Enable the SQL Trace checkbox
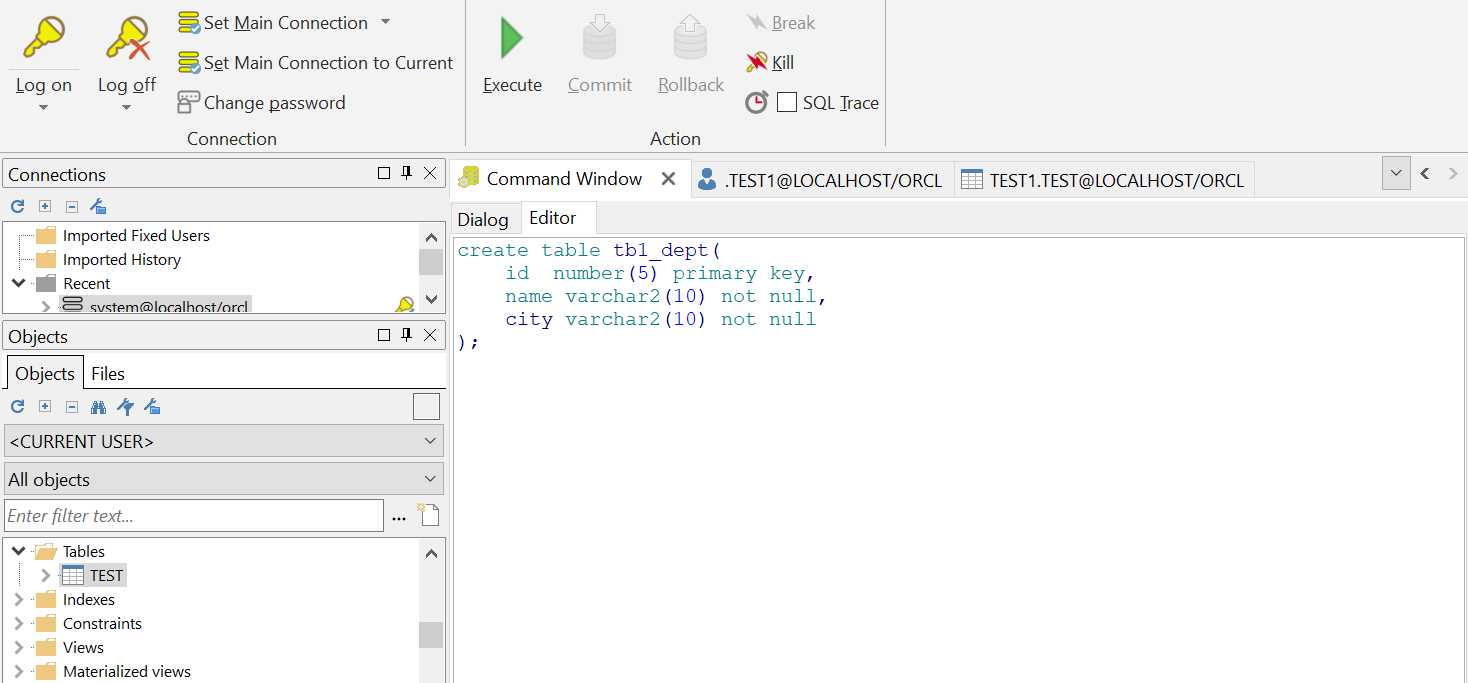 point(787,102)
